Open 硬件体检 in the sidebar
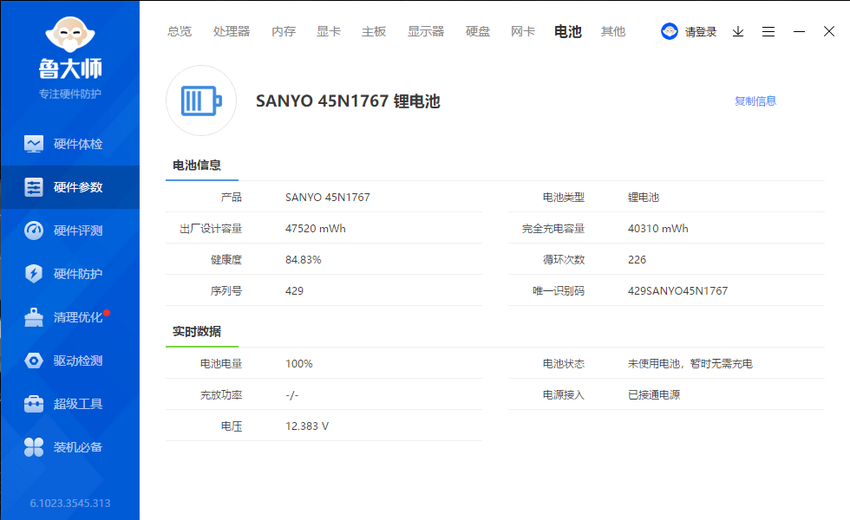 point(70,144)
